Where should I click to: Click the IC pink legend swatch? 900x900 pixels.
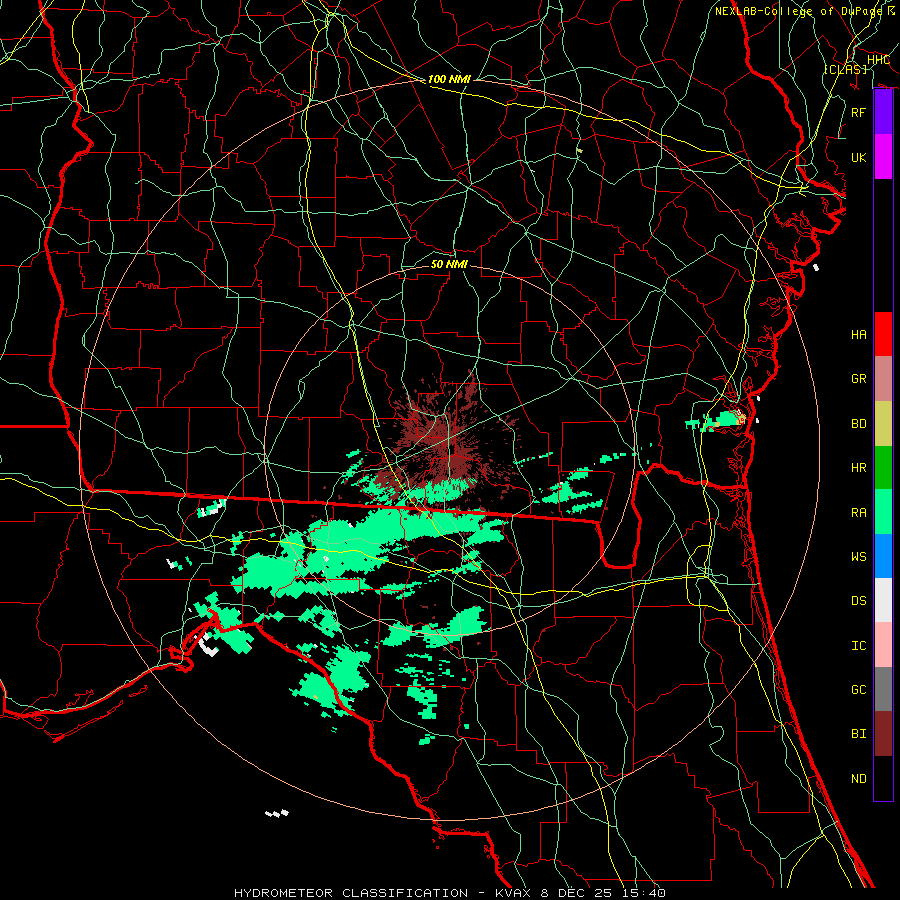tap(883, 645)
